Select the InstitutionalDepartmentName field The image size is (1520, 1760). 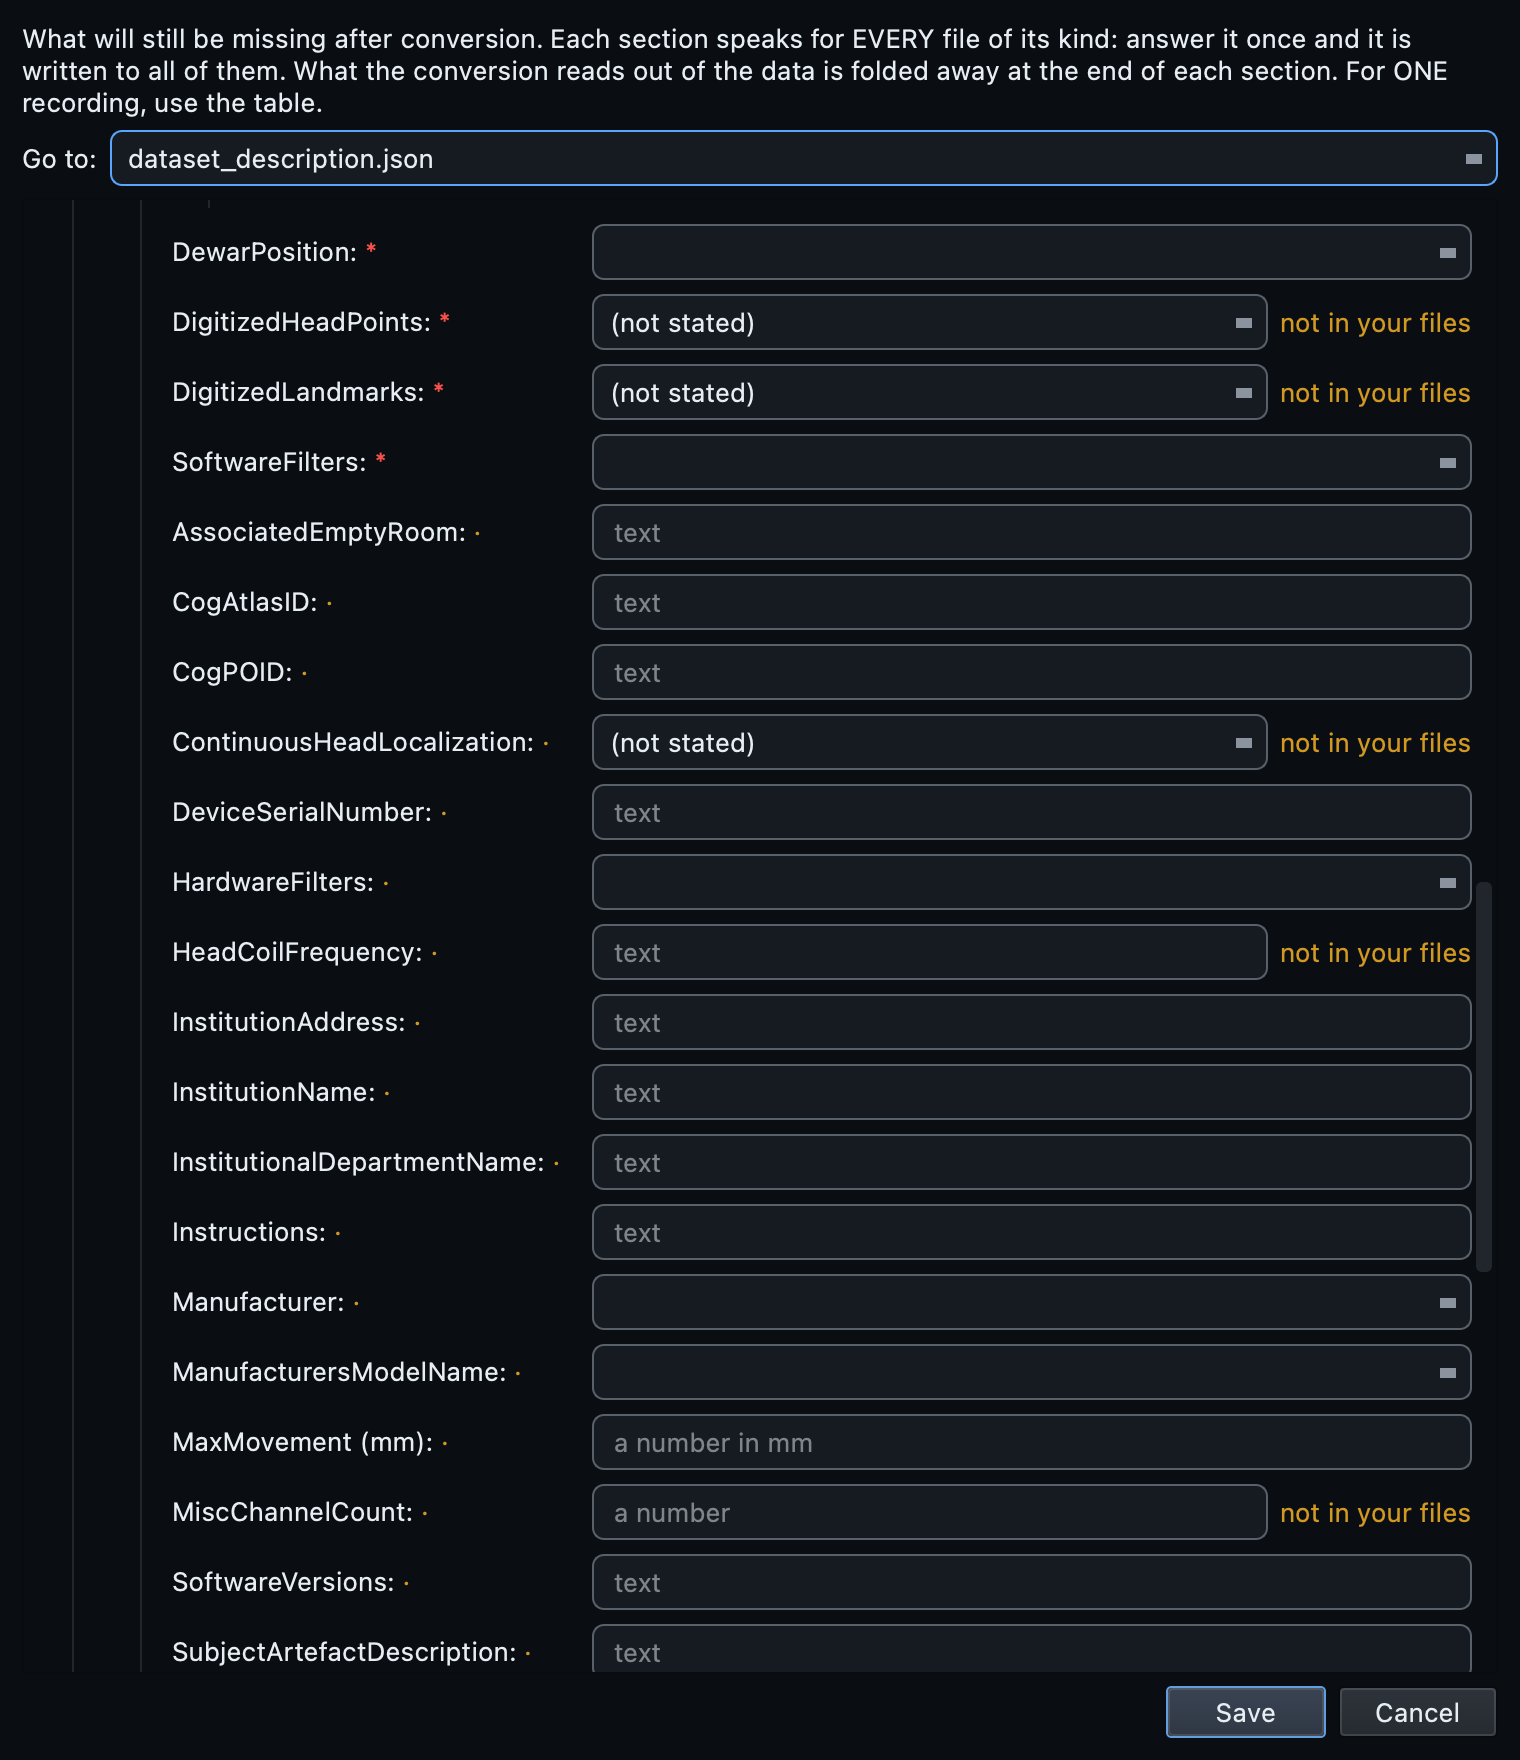tap(1031, 1162)
